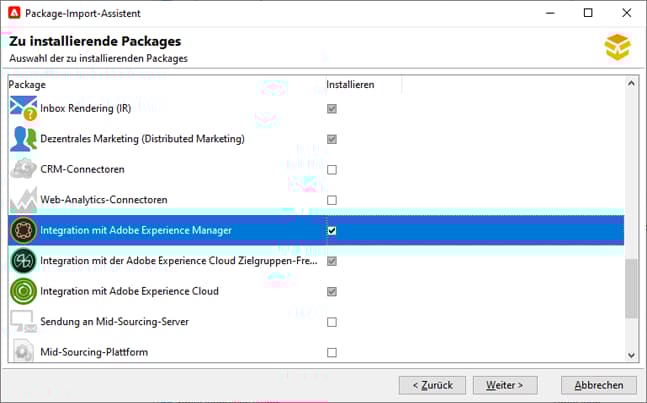Click the Experience Cloud Zielgruppen-Freigabe icon
This screenshot has width=647, height=403.
24,261
